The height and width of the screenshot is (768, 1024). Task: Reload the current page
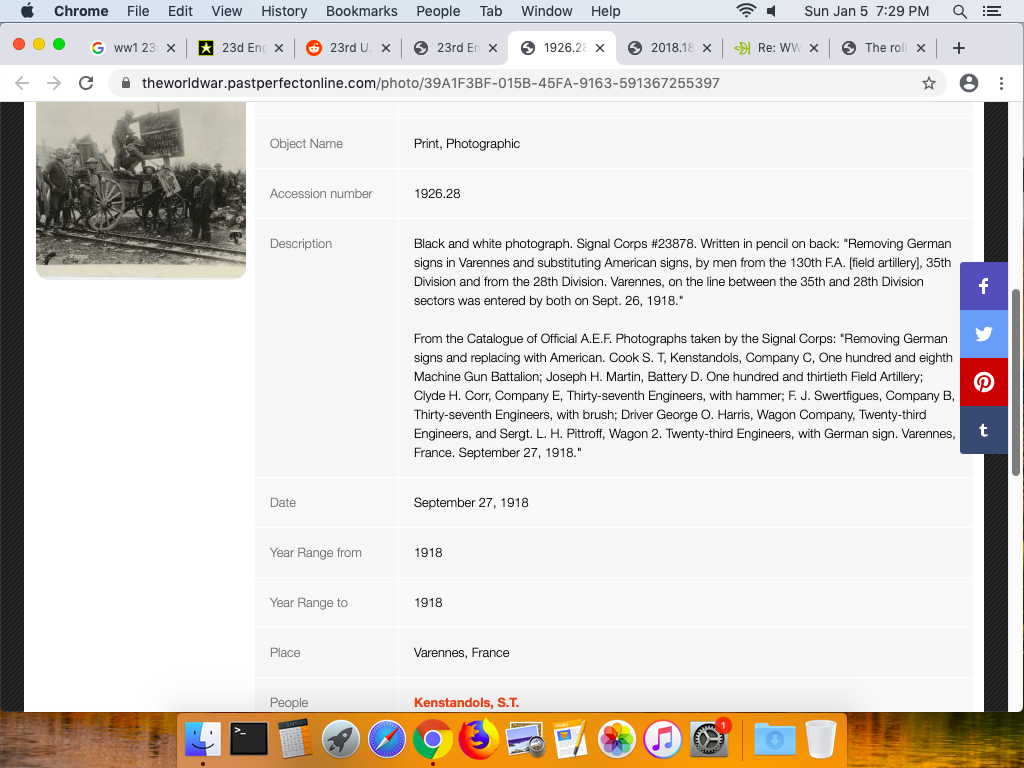tap(86, 83)
